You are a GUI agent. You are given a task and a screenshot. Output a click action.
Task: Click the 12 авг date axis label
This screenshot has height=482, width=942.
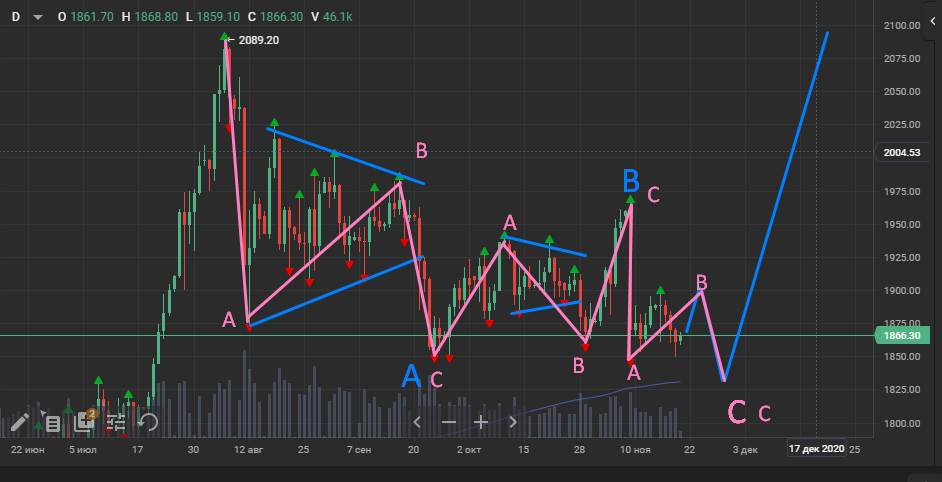248,450
